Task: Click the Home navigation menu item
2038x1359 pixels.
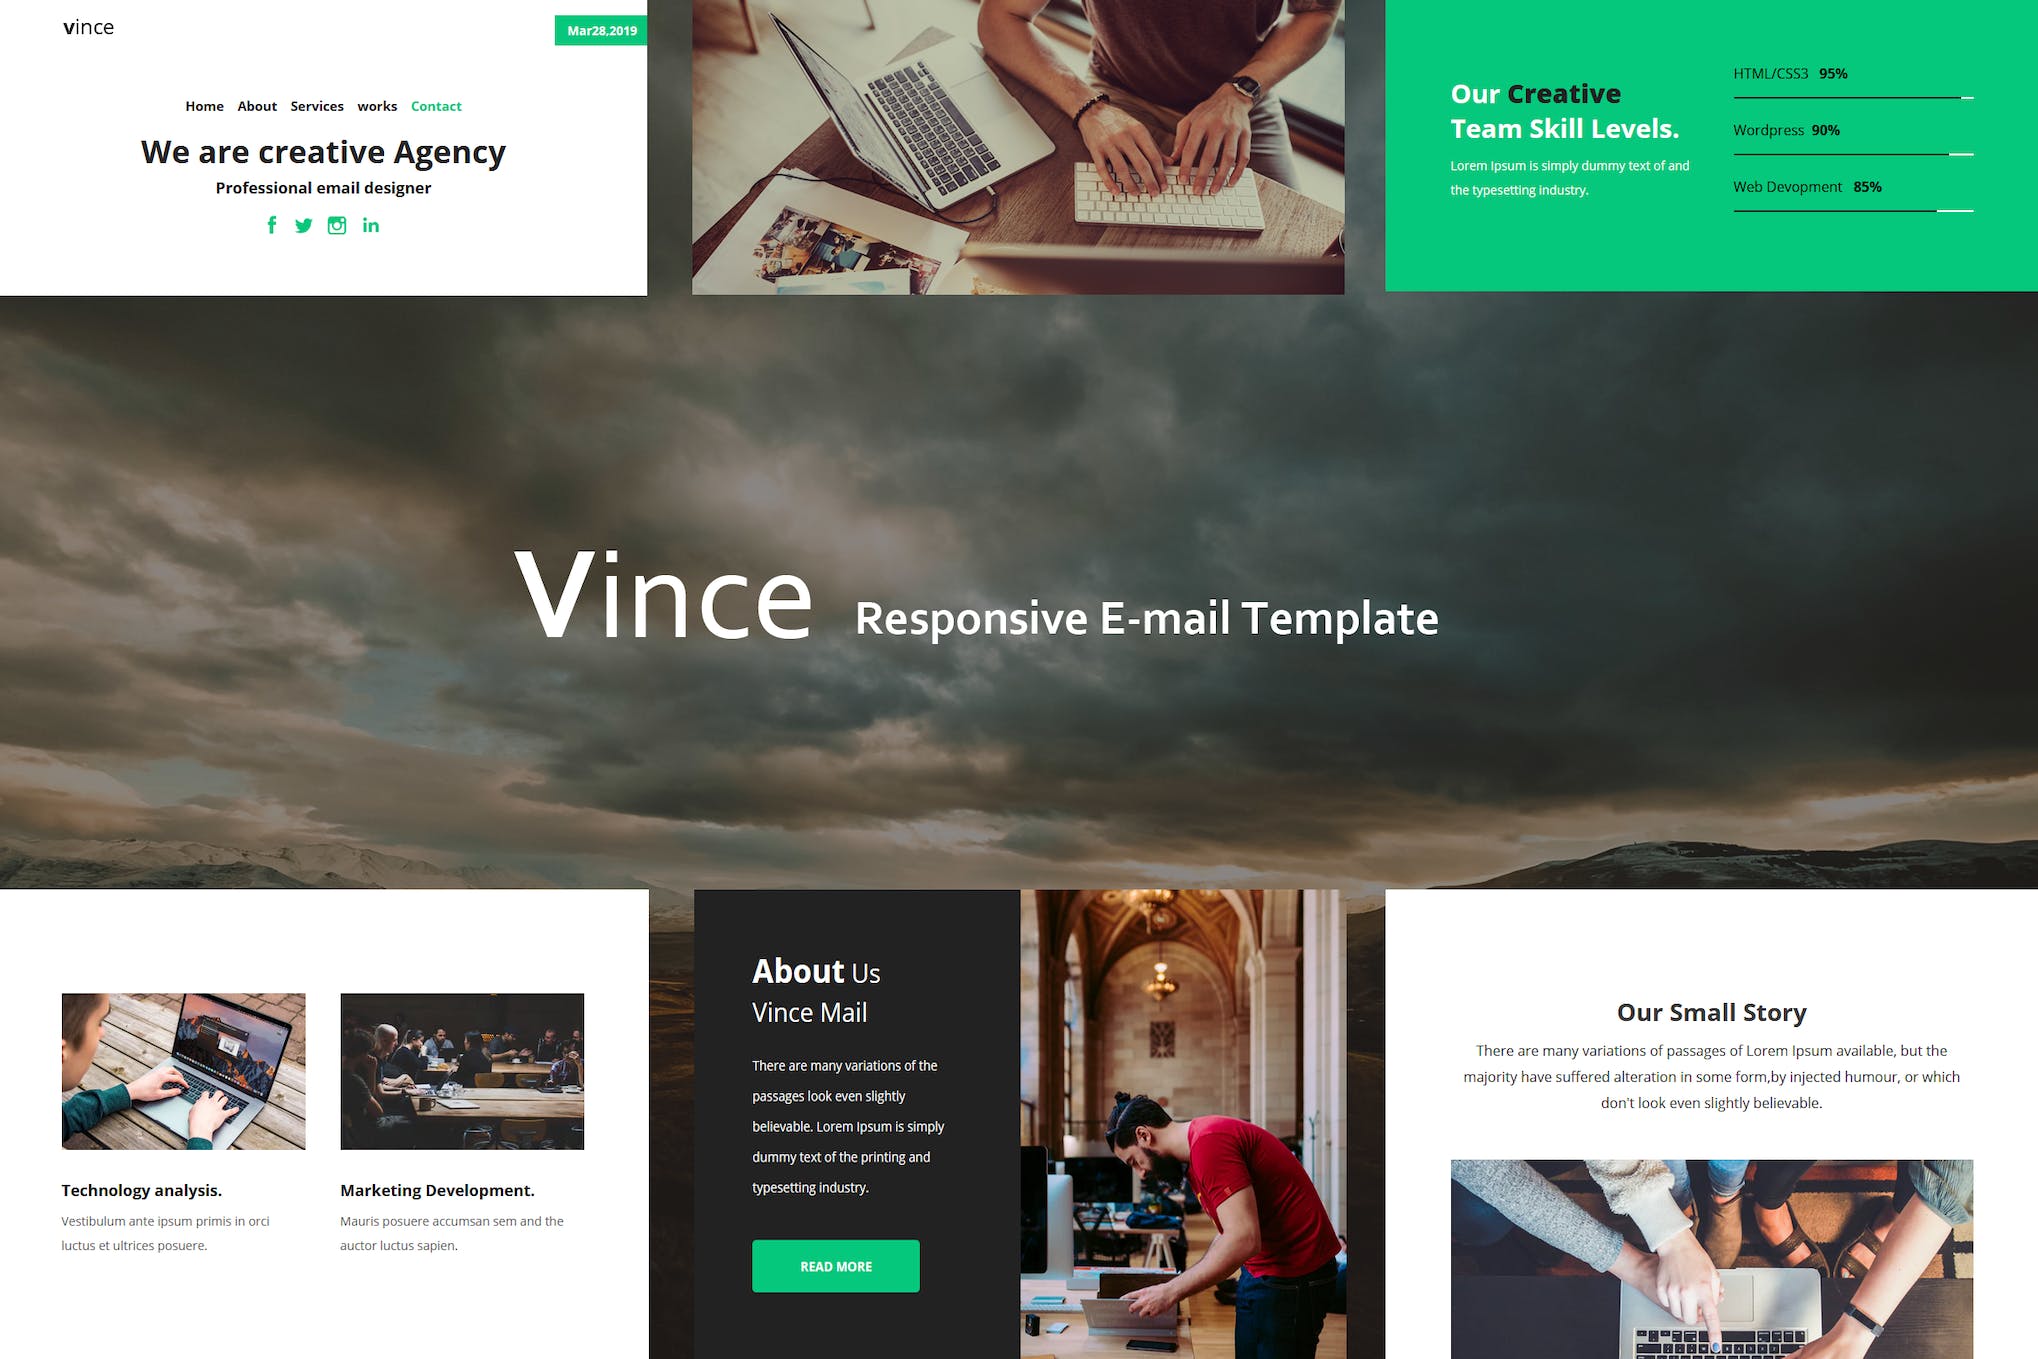Action: (x=203, y=106)
